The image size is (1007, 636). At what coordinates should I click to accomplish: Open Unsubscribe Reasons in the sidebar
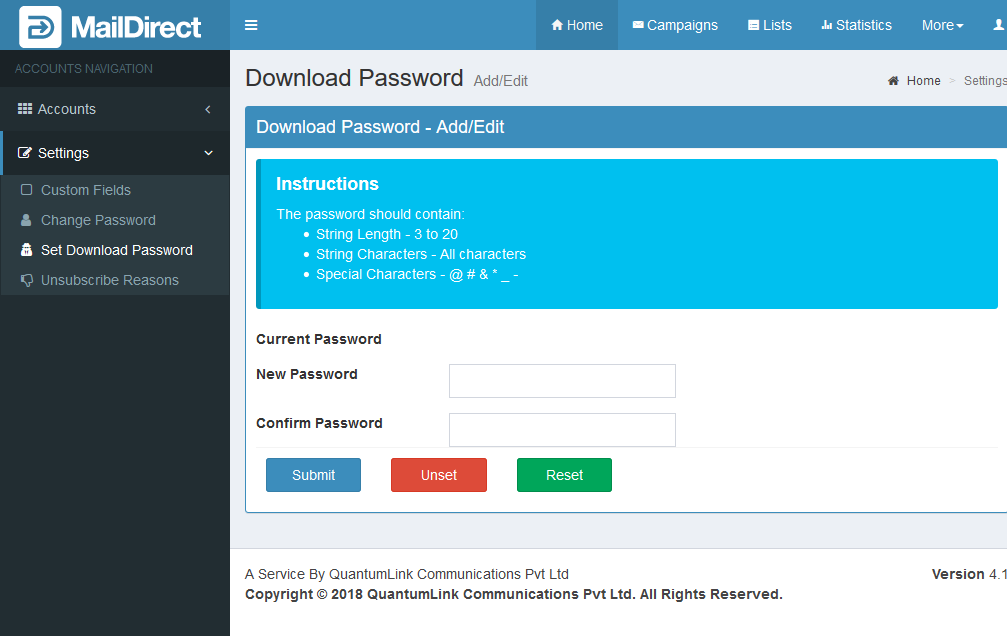pos(109,280)
